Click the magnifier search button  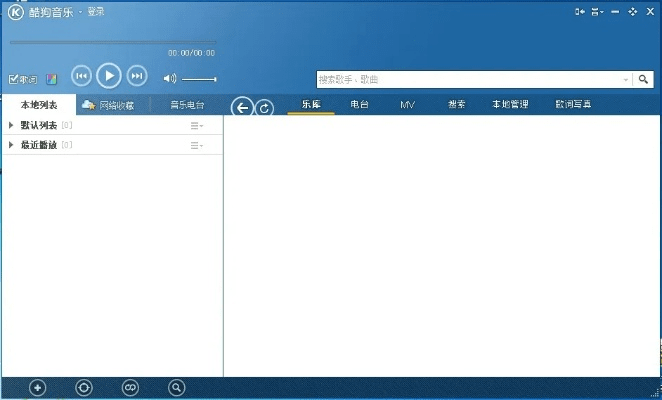[x=643, y=79]
